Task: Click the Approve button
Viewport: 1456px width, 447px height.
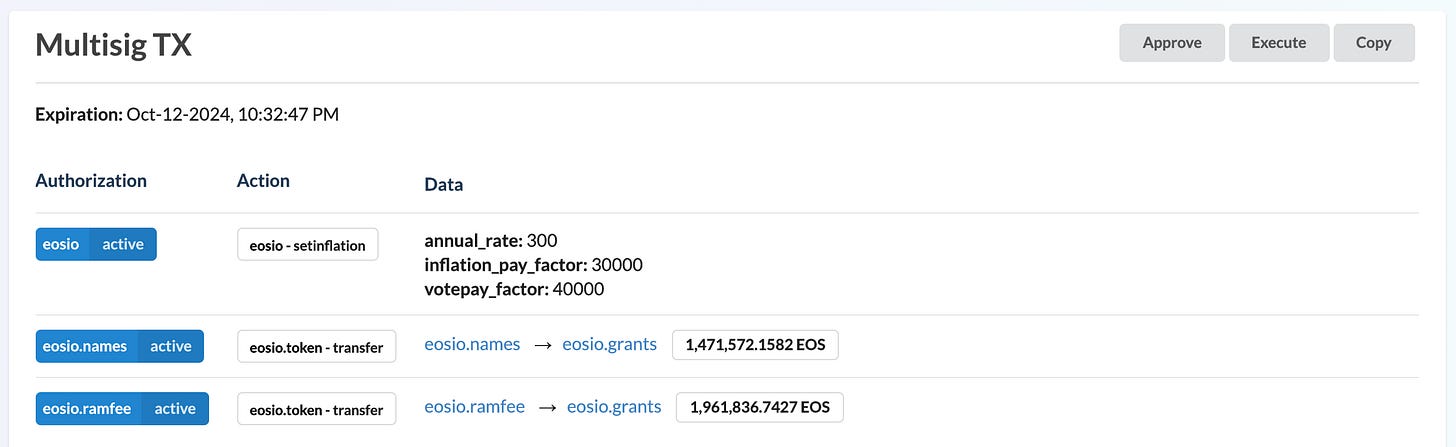Action: click(1171, 43)
